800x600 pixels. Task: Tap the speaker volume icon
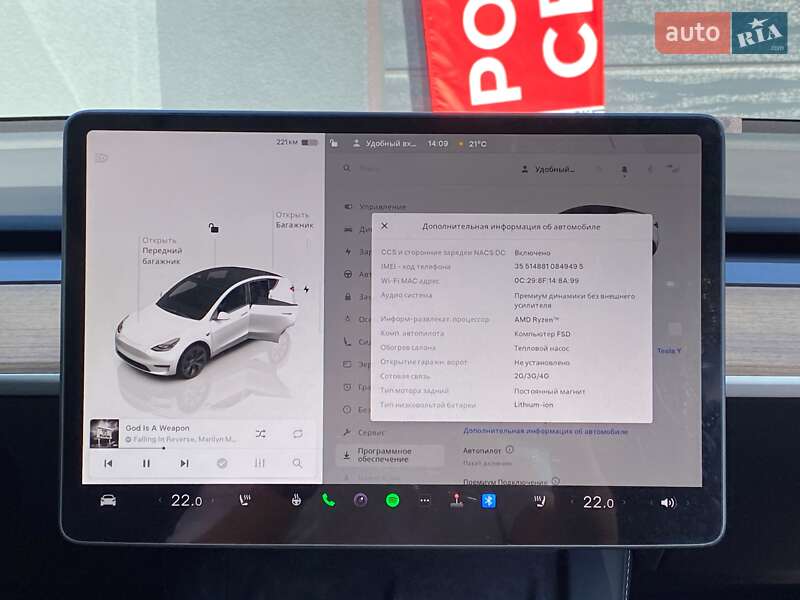click(x=667, y=503)
